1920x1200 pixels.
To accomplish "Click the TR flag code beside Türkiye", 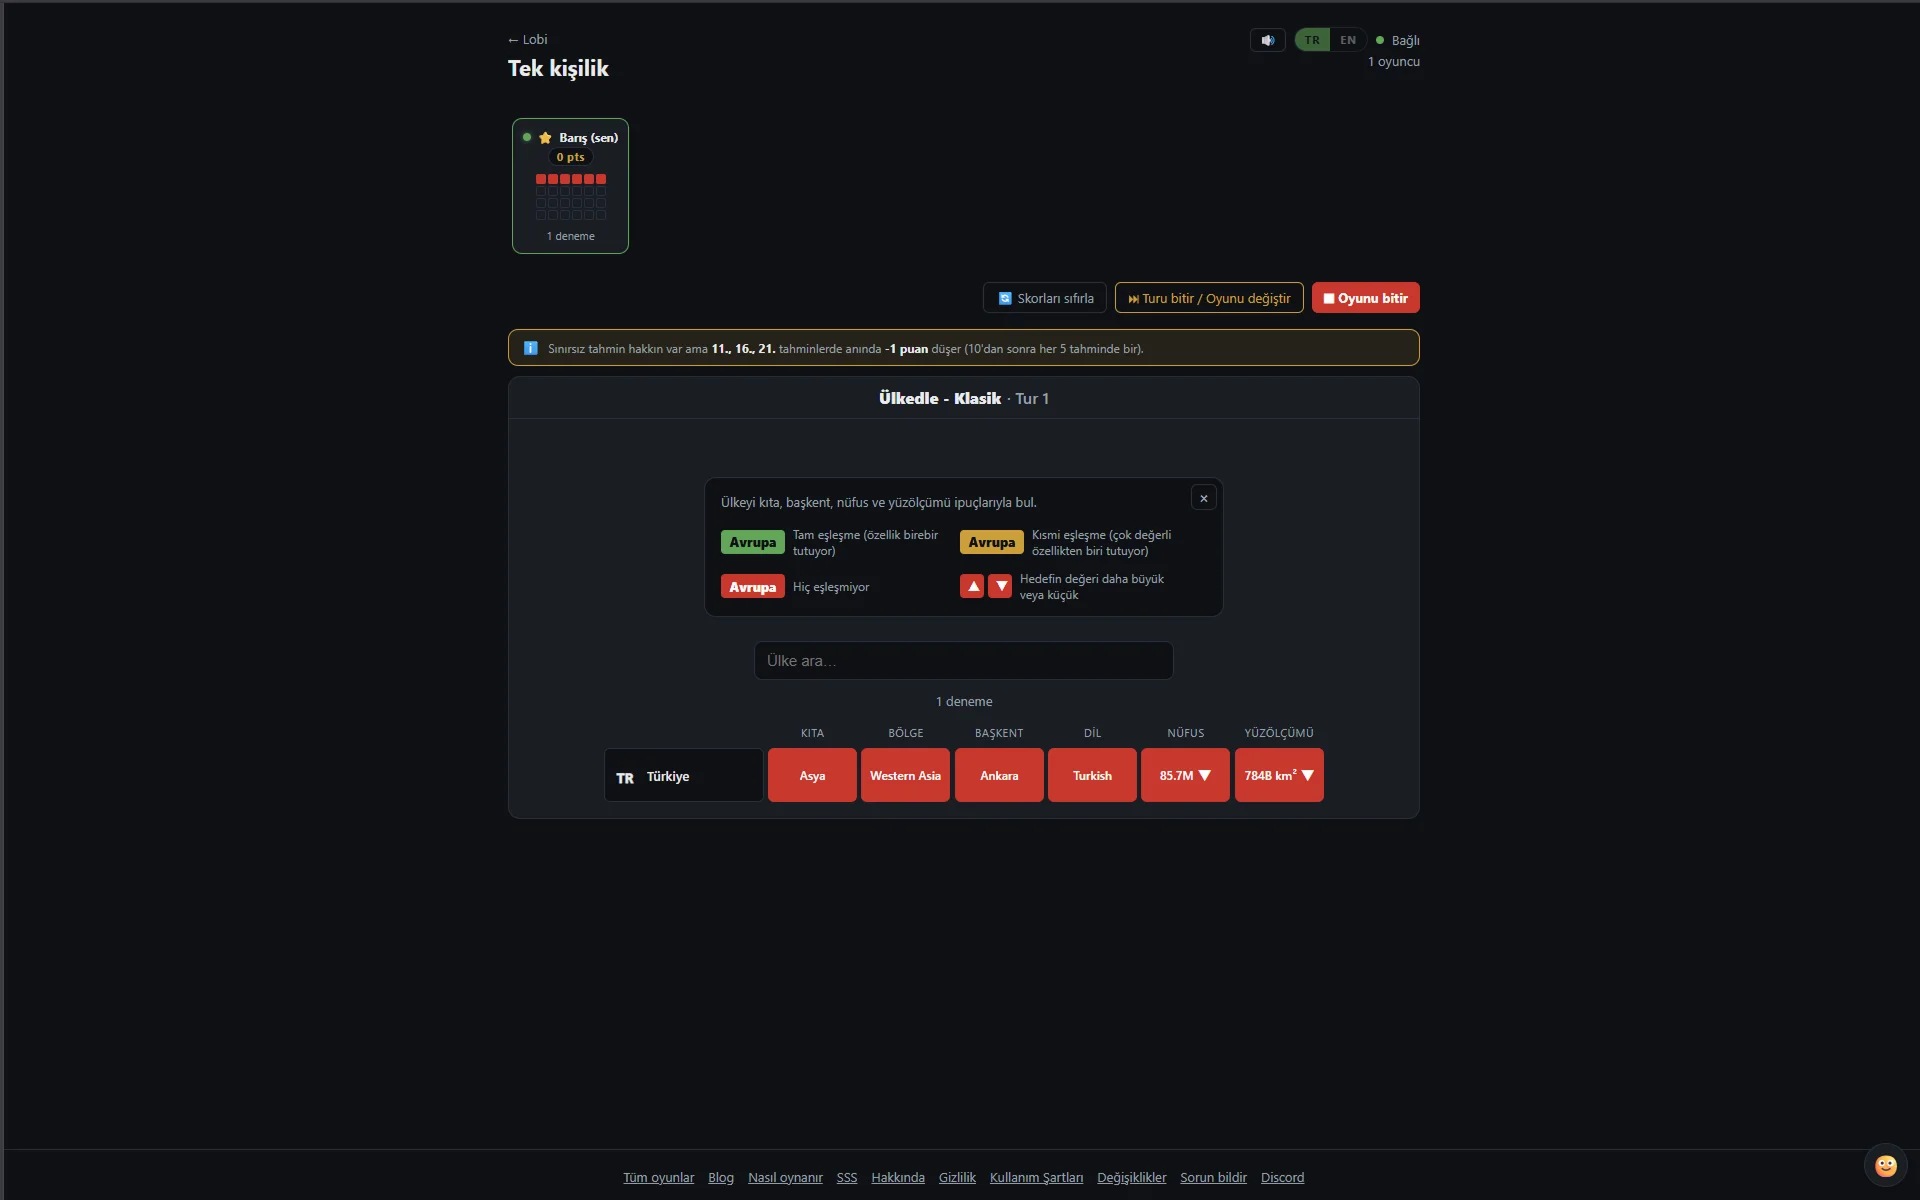I will pos(625,778).
